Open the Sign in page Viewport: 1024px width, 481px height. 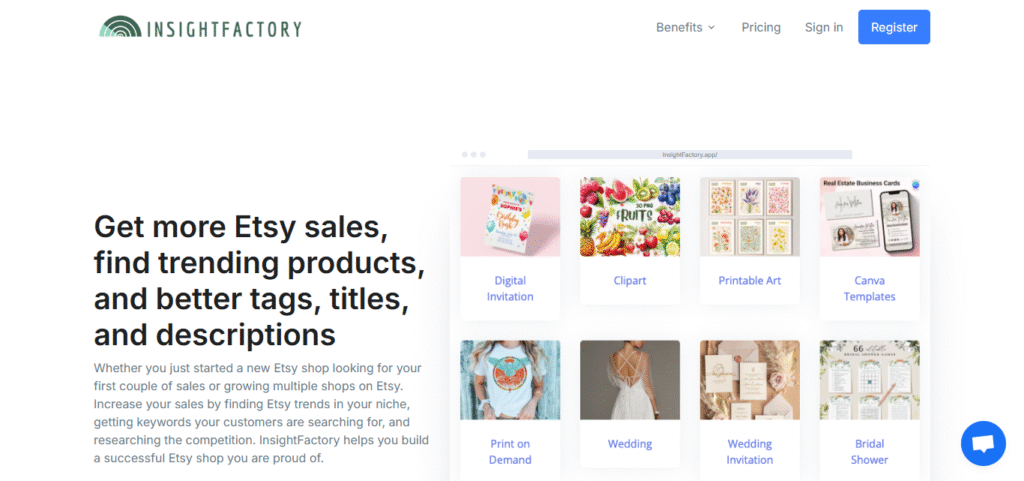[x=824, y=27]
